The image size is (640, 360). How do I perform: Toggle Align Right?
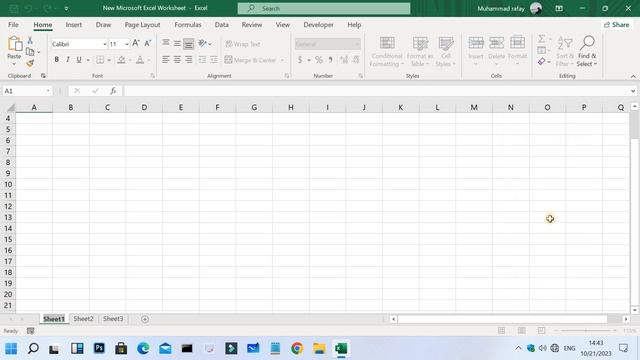pyautogui.click(x=189, y=60)
